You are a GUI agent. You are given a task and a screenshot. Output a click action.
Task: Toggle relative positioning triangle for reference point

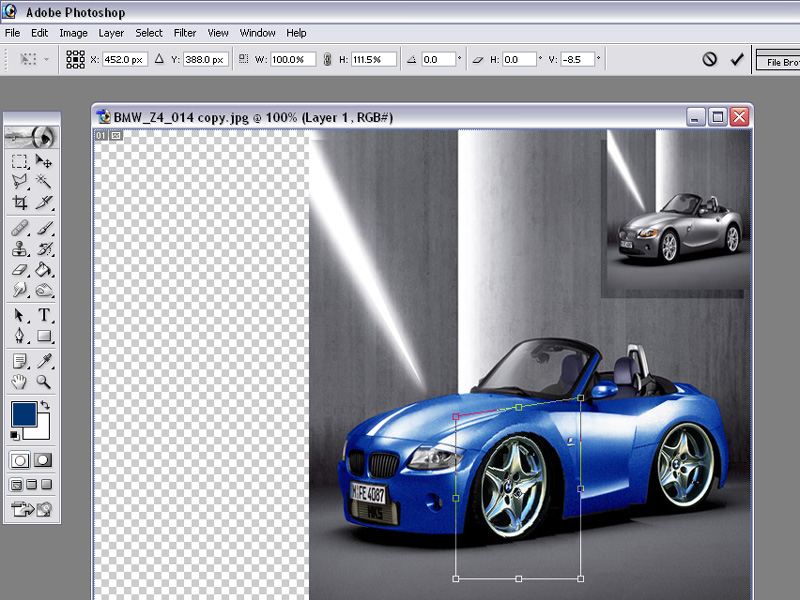159,59
